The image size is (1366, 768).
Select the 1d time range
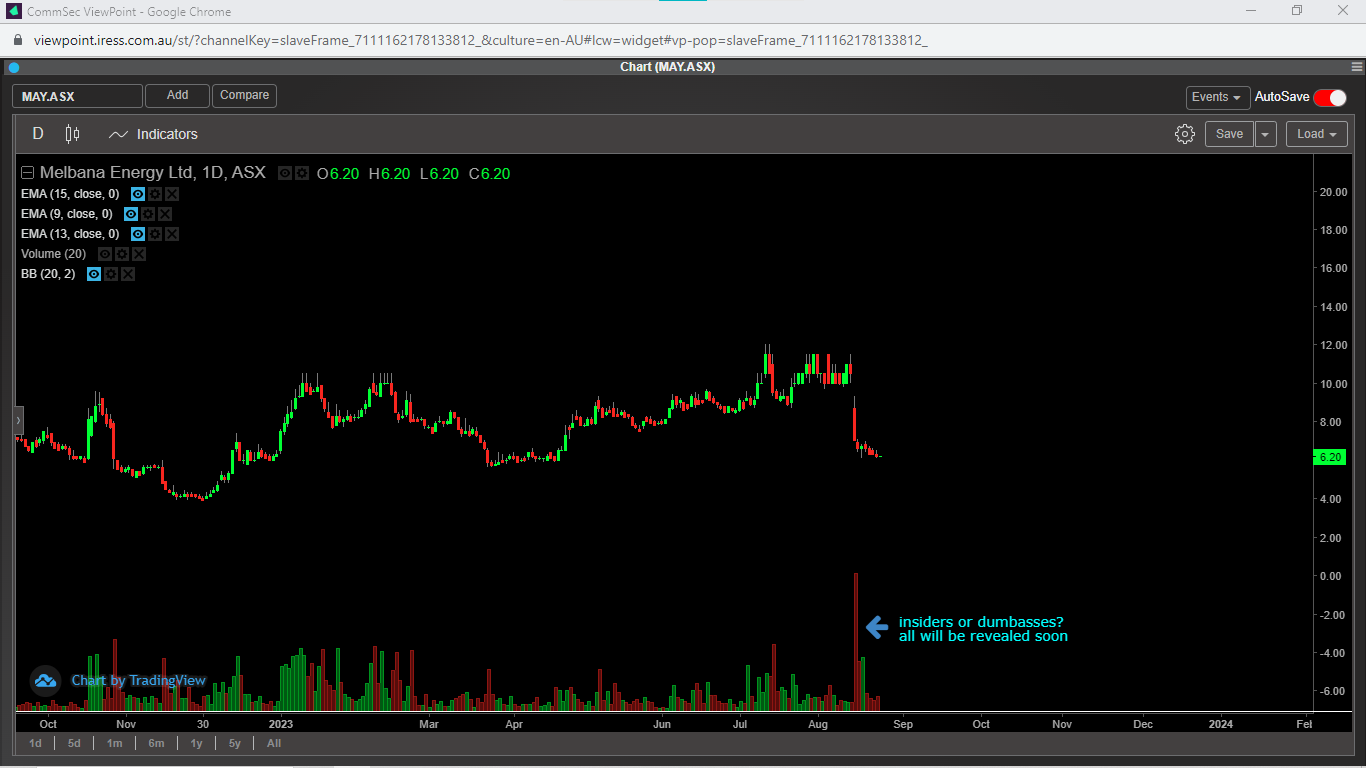point(35,743)
